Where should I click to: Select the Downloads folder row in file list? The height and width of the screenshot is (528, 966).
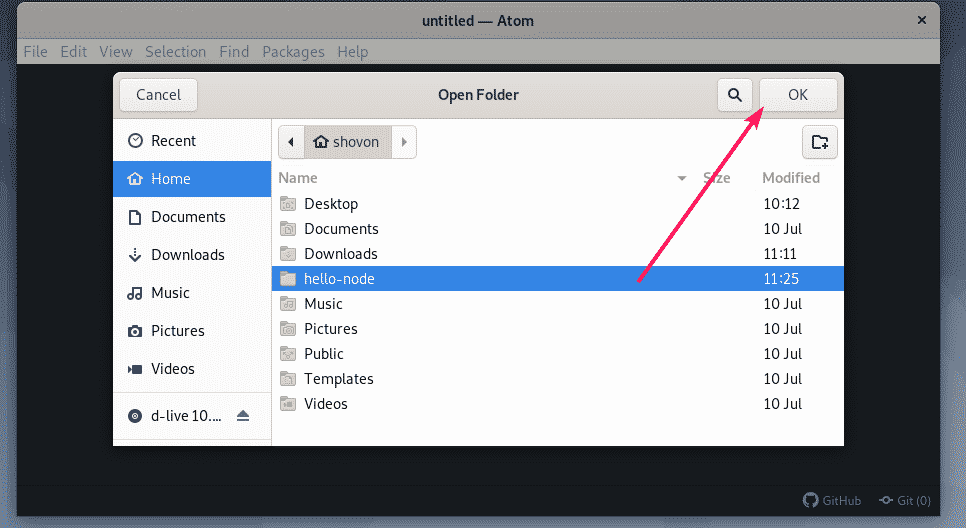coord(558,254)
